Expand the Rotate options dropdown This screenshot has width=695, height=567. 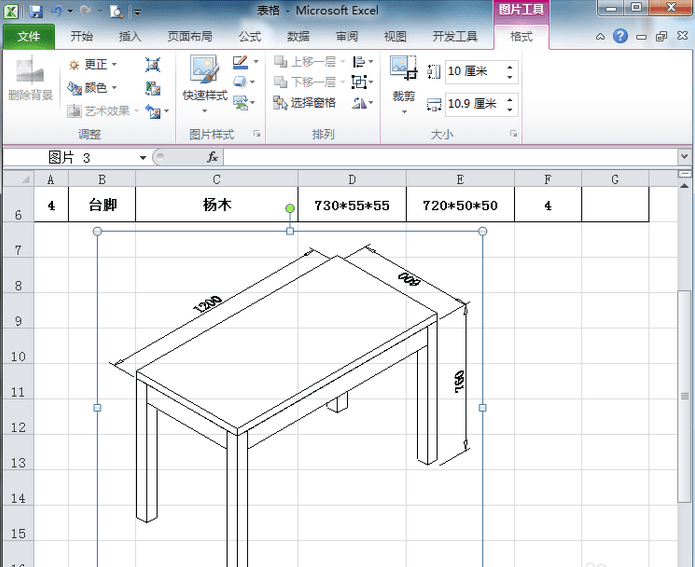371,103
